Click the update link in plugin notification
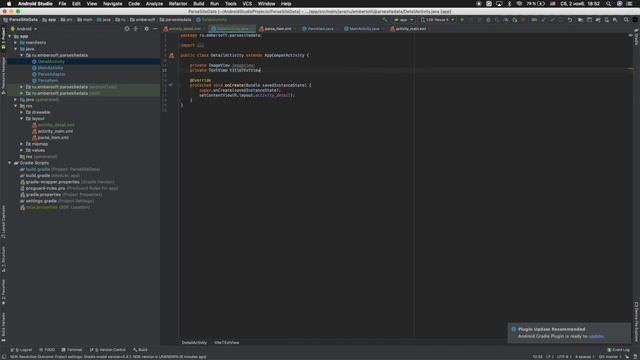Screen dimensions: 640x360 596,336
